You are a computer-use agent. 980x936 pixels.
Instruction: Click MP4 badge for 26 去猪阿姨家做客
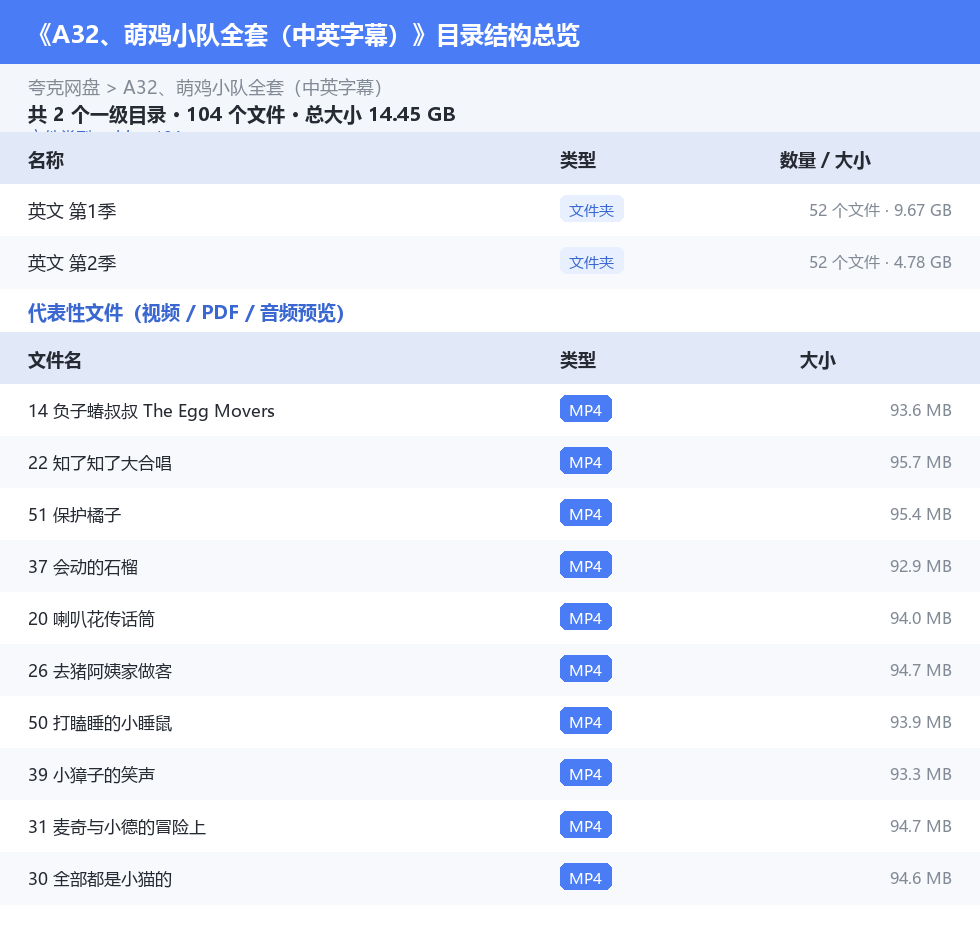(x=586, y=669)
